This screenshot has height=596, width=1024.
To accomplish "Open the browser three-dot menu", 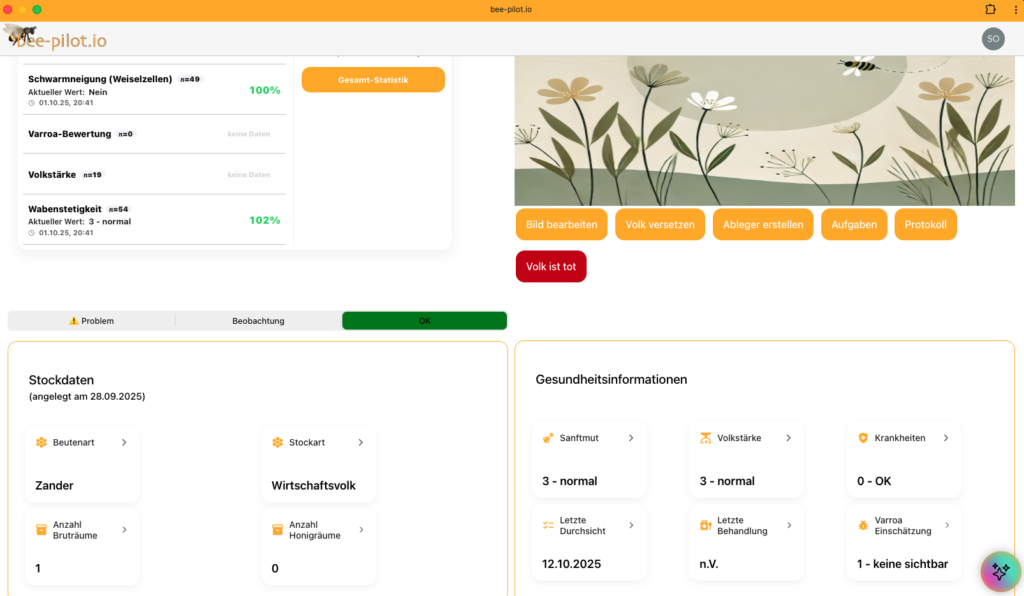I will pyautogui.click(x=1015, y=9).
